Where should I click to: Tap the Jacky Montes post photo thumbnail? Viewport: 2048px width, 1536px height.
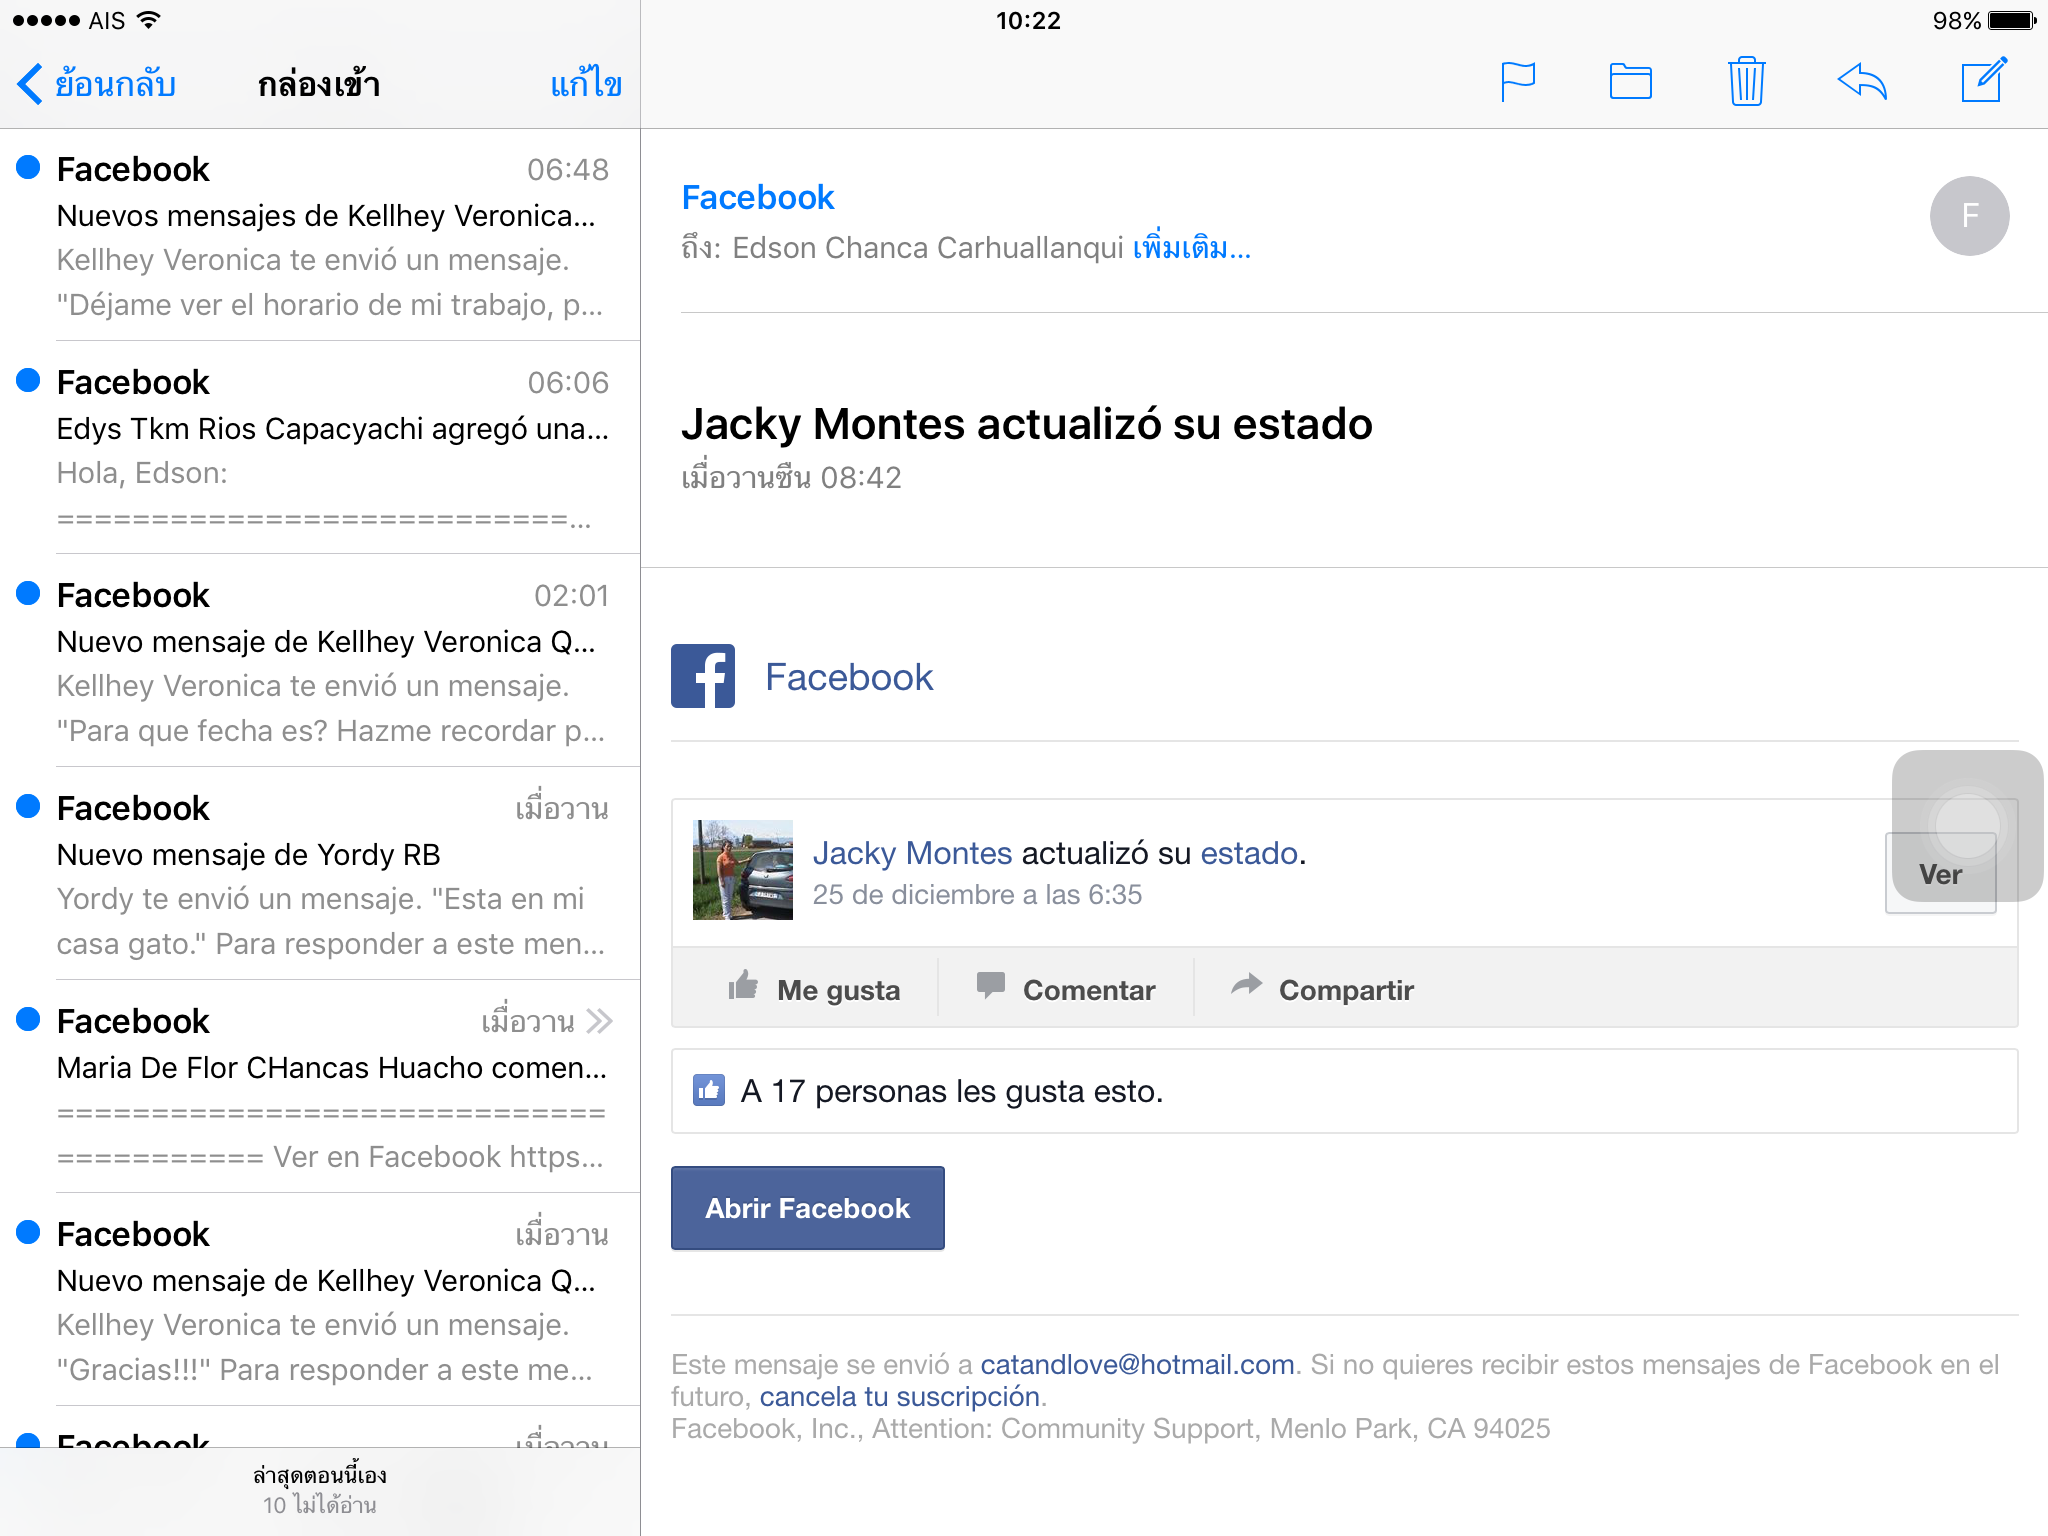pos(743,870)
